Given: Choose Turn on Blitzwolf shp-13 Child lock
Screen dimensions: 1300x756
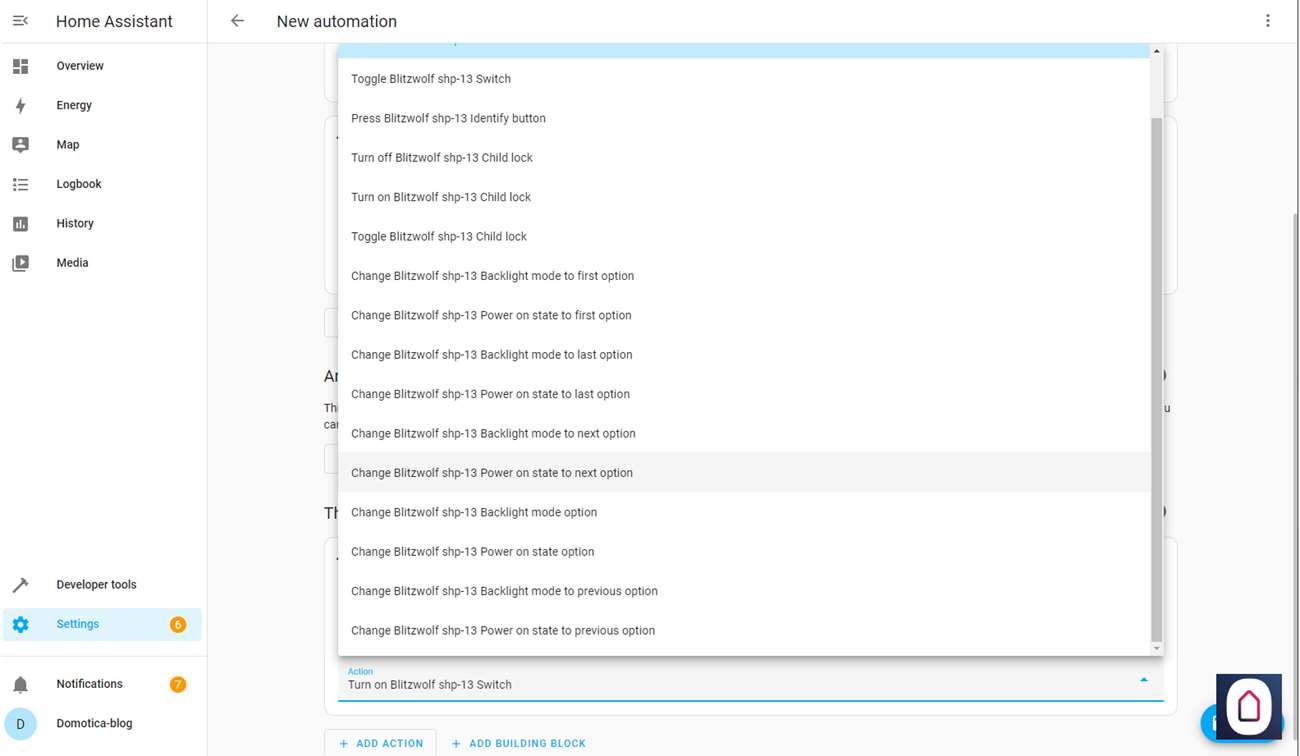Looking at the screenshot, I should tap(441, 197).
